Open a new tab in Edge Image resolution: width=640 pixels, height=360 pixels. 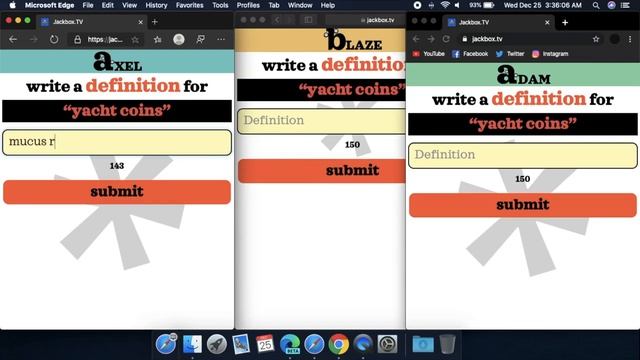coord(155,22)
